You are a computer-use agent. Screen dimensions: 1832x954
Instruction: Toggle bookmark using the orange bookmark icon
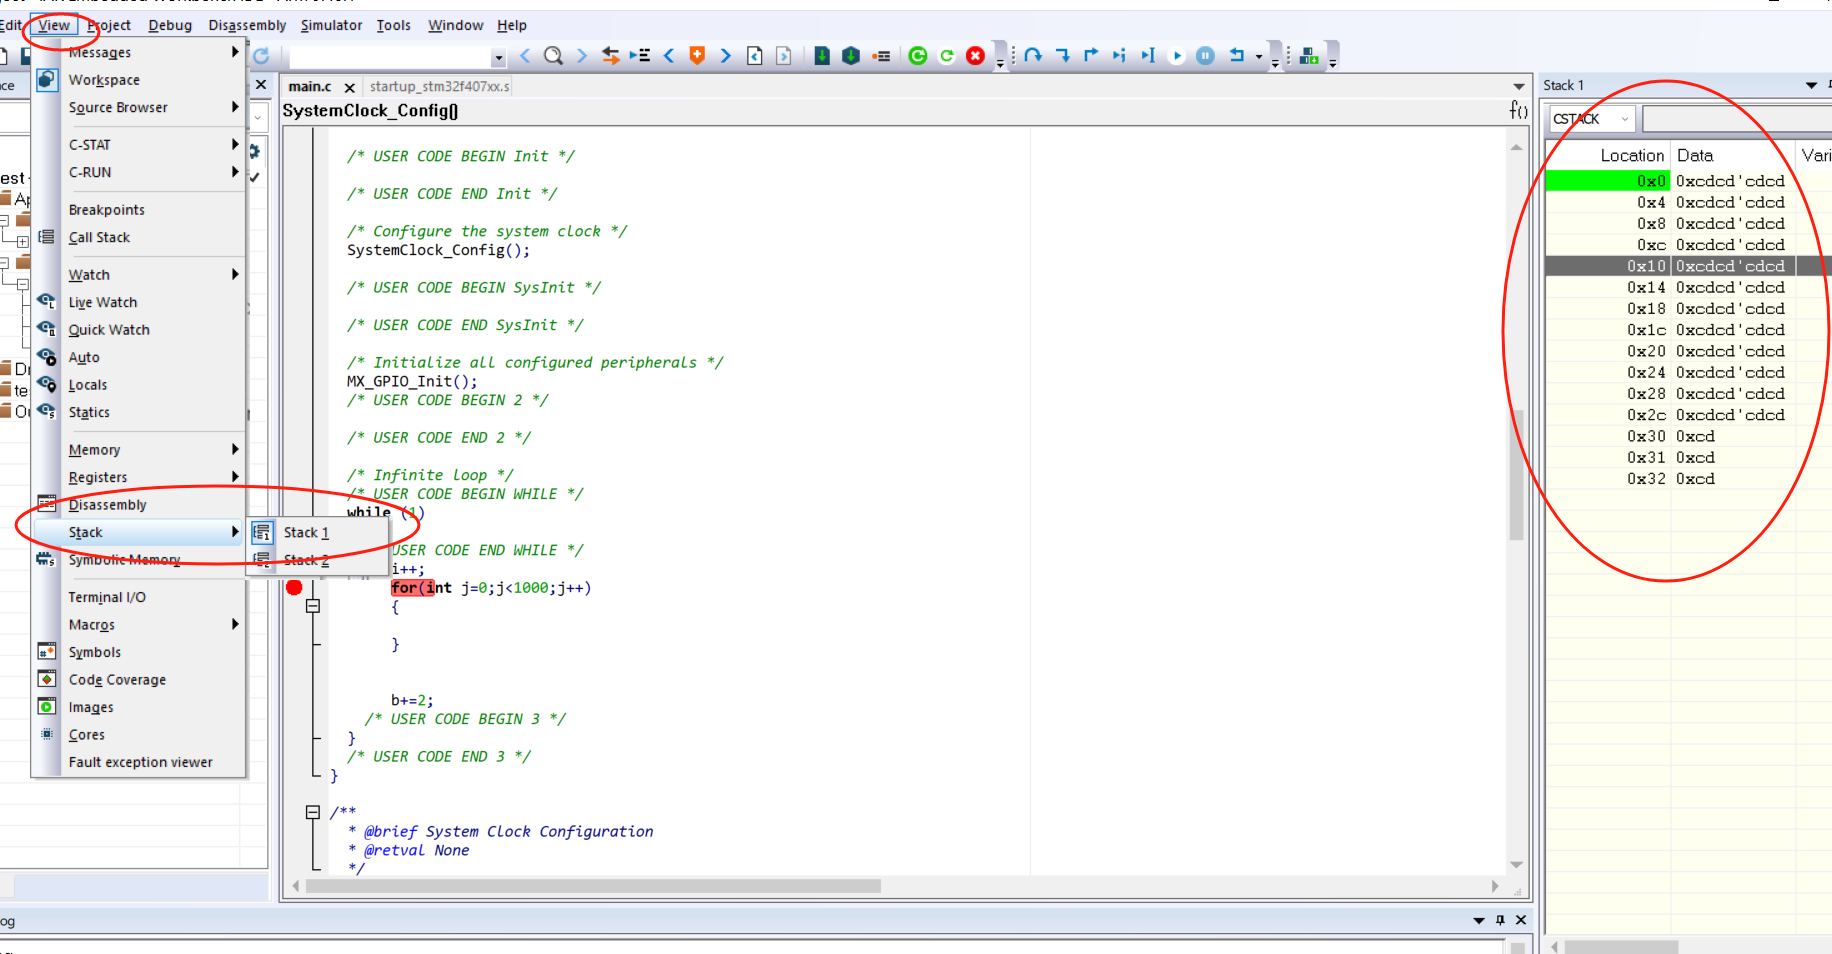pyautogui.click(x=697, y=56)
